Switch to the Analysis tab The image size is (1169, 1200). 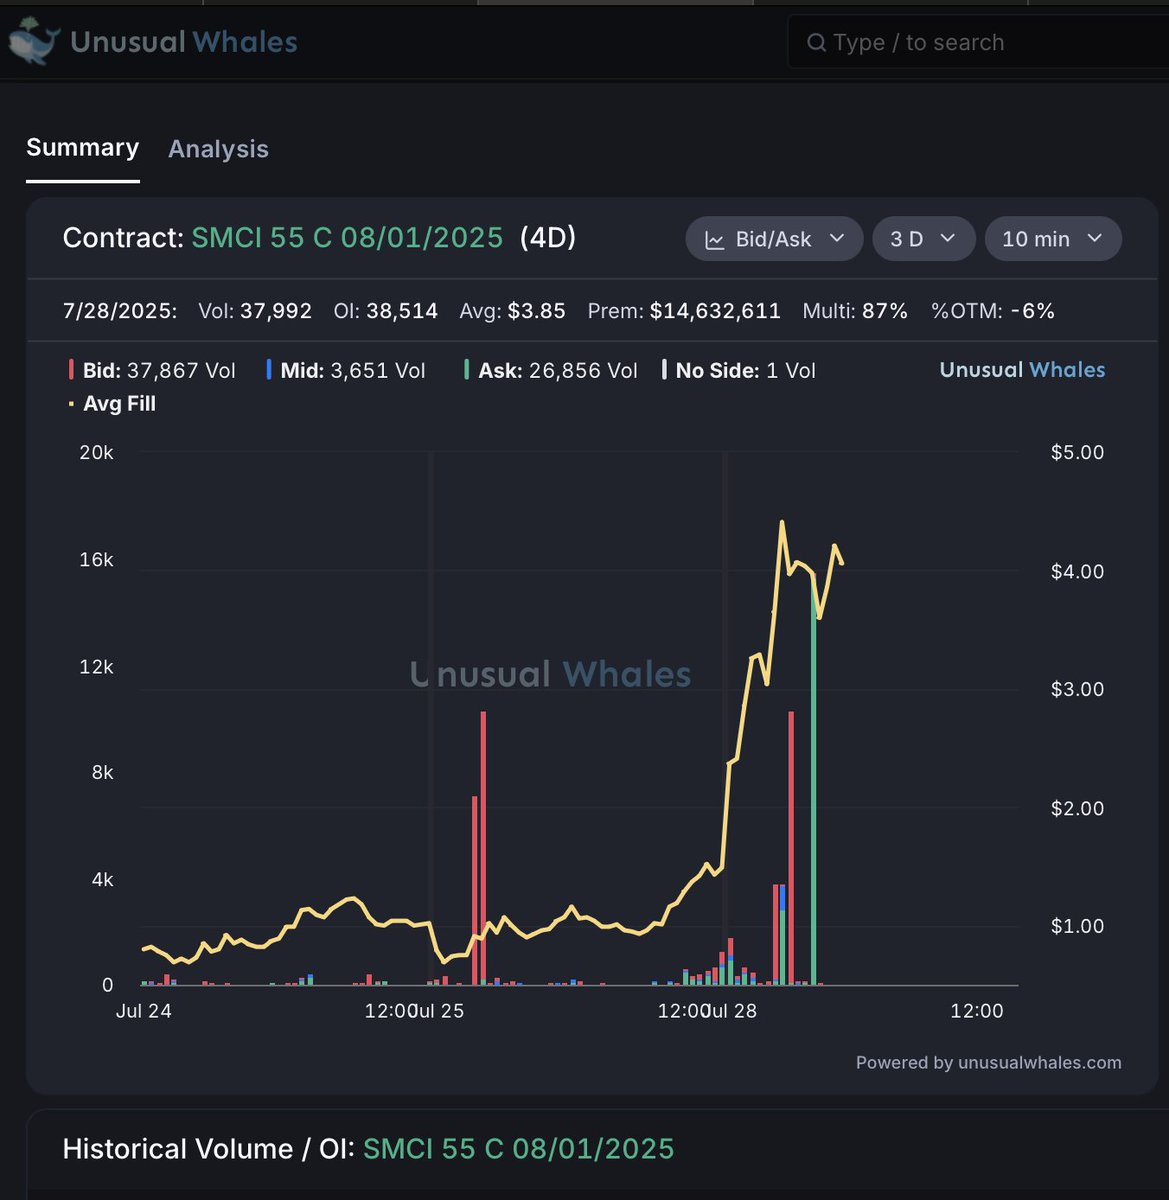click(218, 149)
